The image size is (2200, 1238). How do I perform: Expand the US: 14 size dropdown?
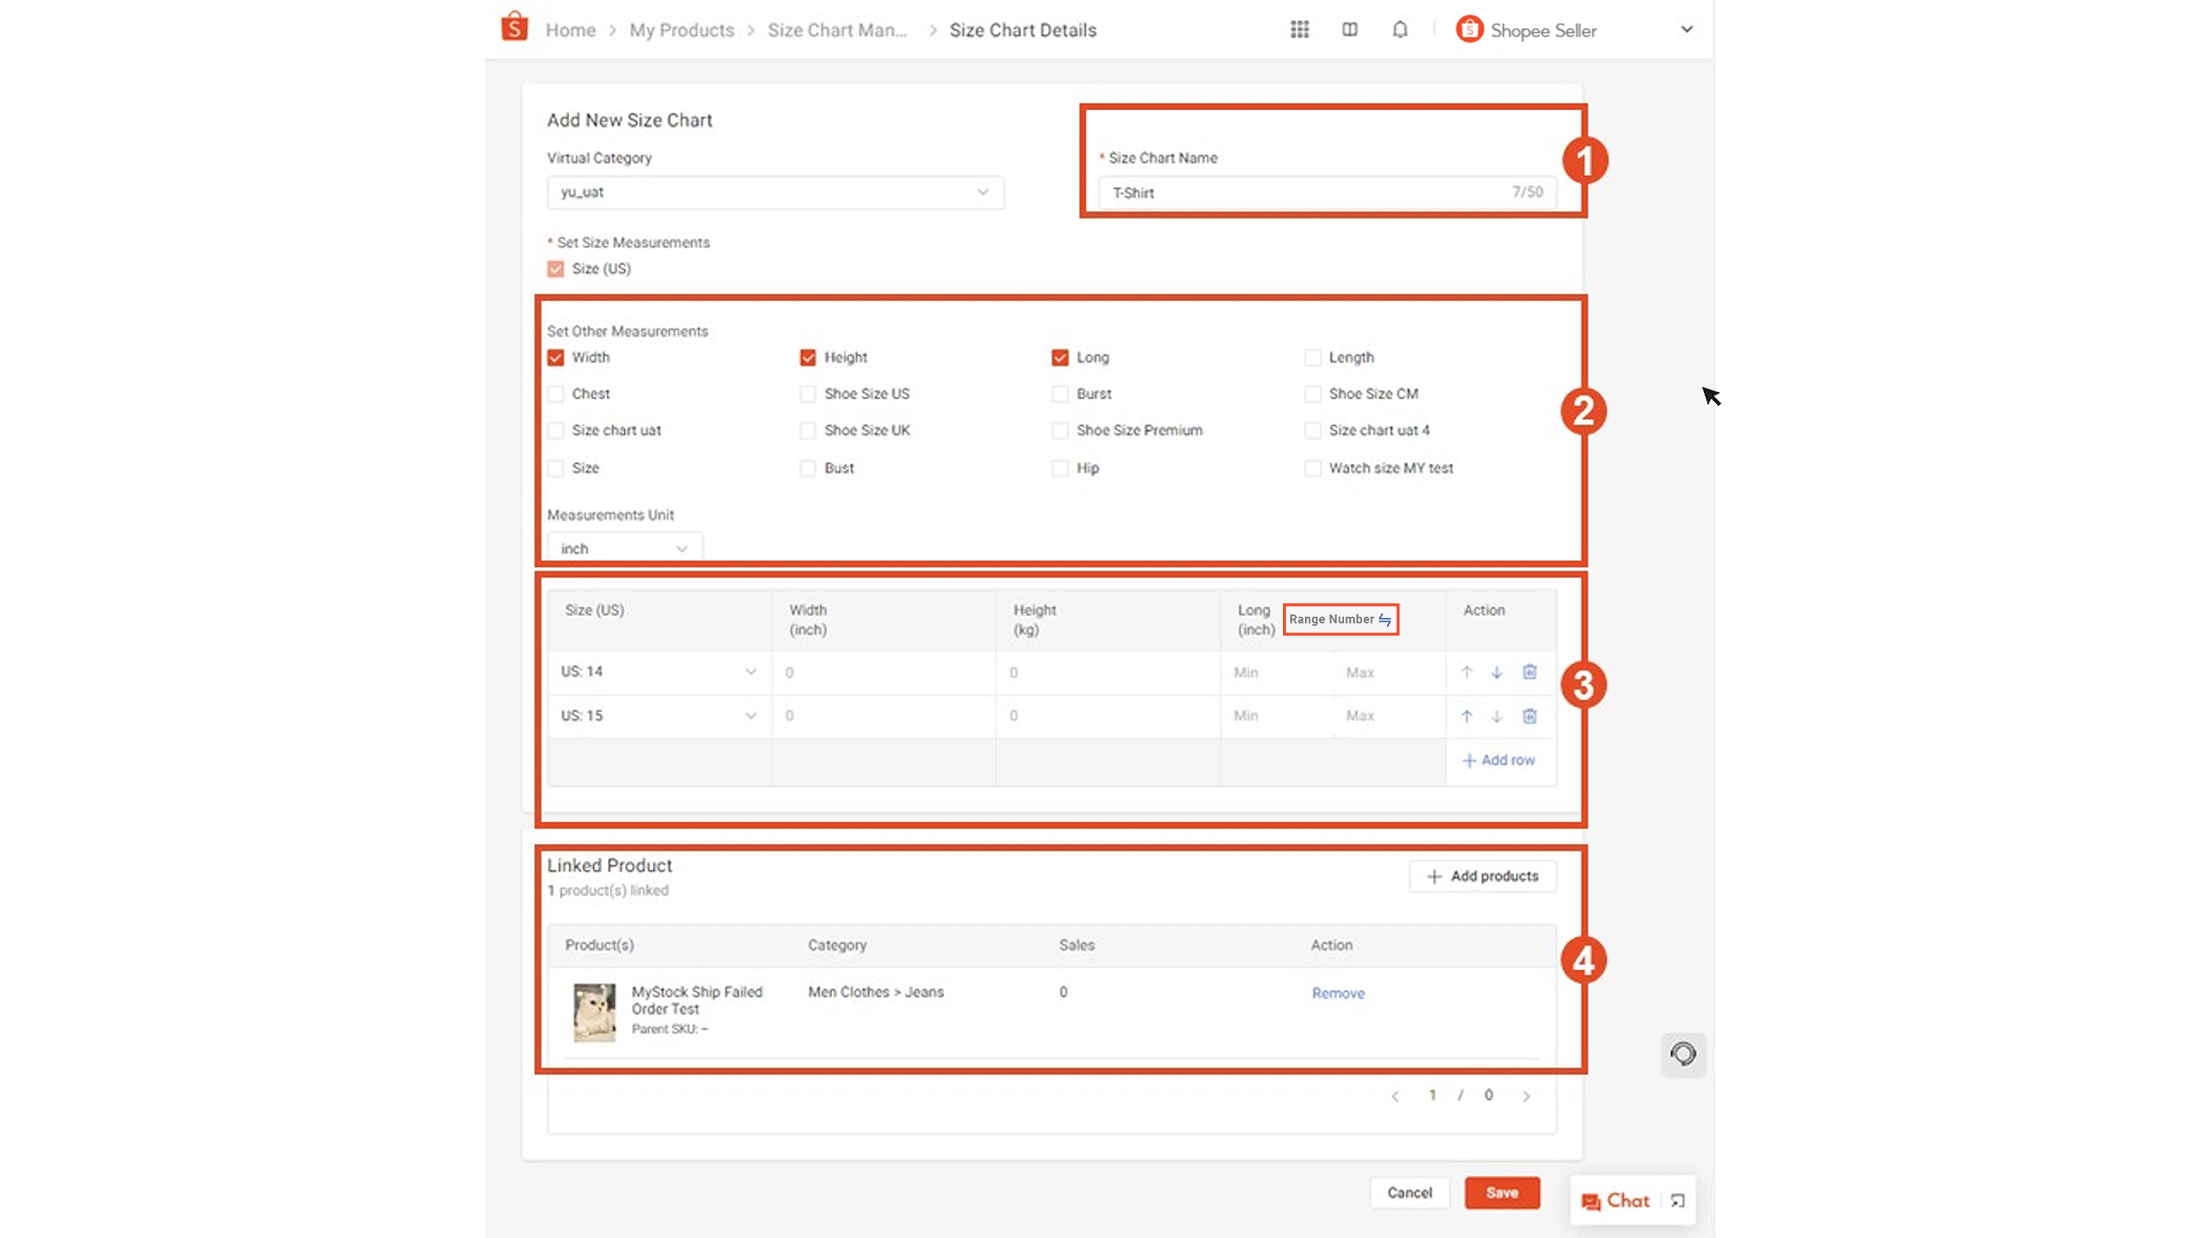click(751, 671)
